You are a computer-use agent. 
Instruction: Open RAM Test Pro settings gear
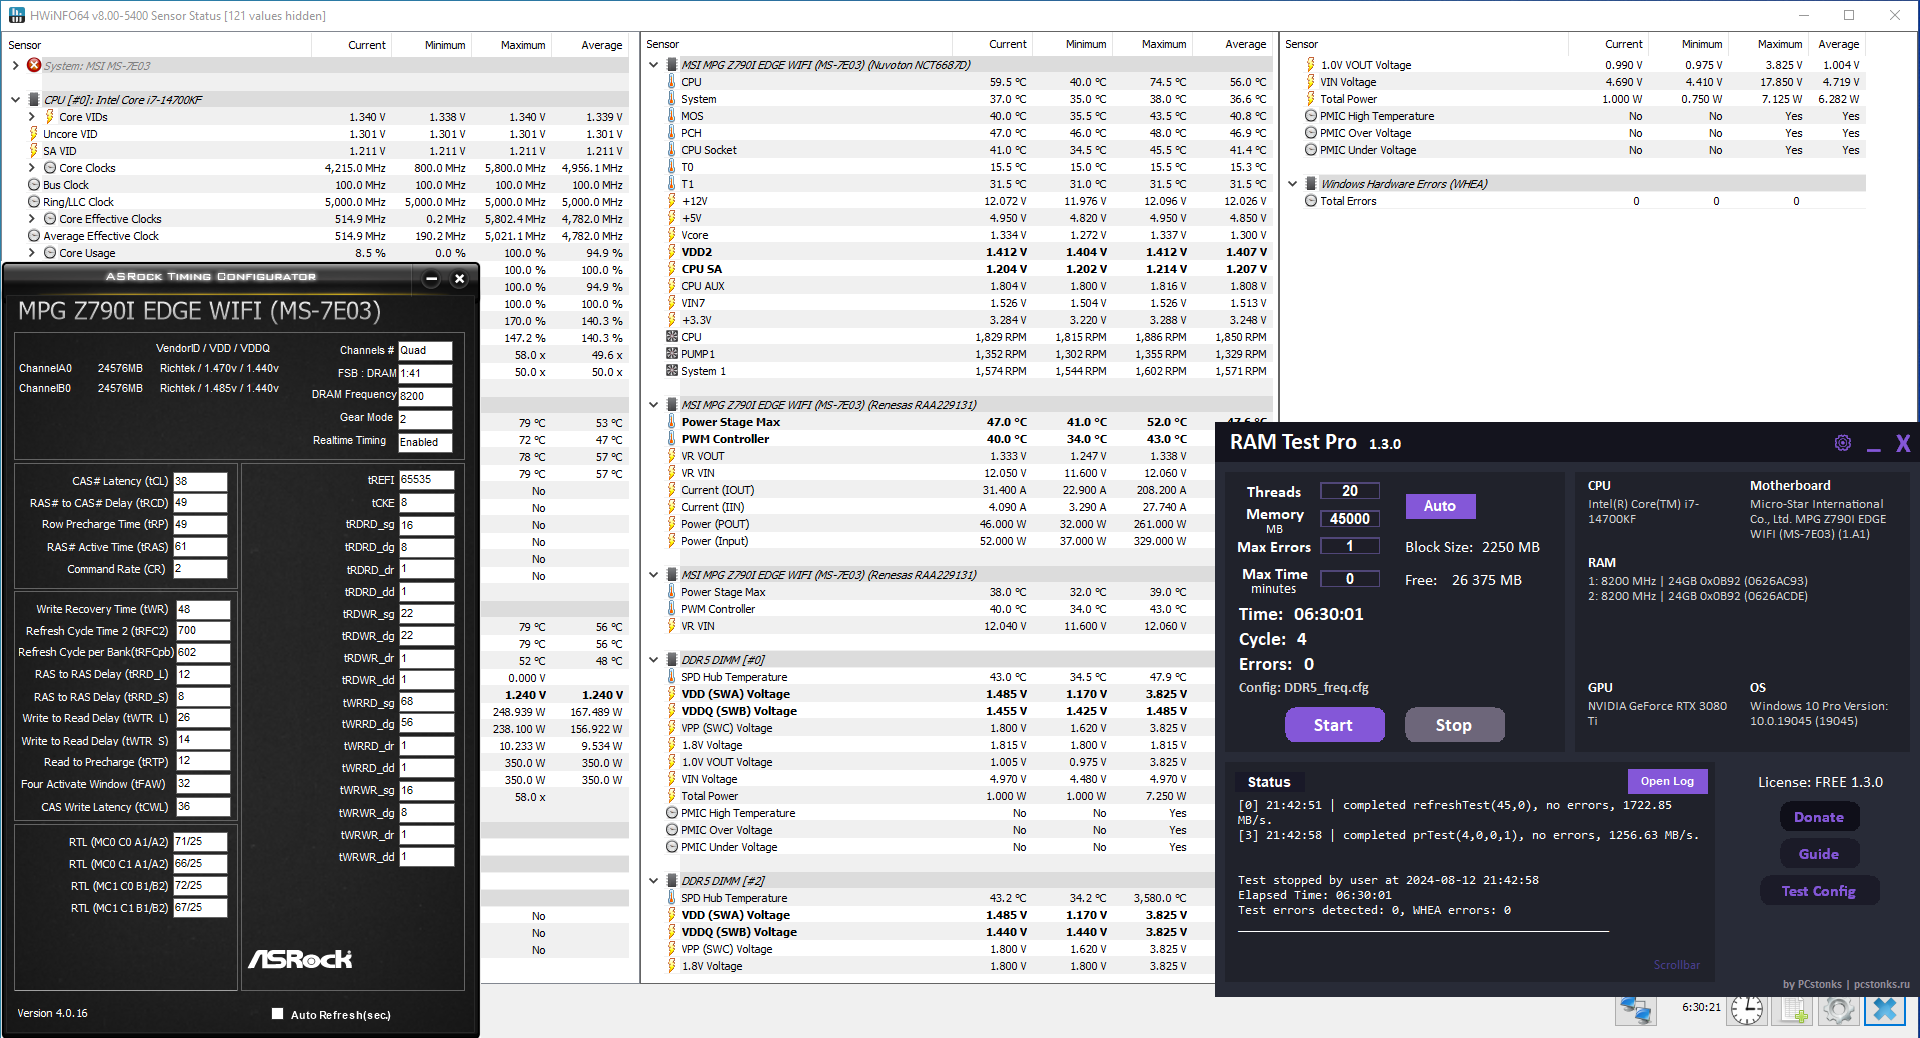coord(1843,443)
